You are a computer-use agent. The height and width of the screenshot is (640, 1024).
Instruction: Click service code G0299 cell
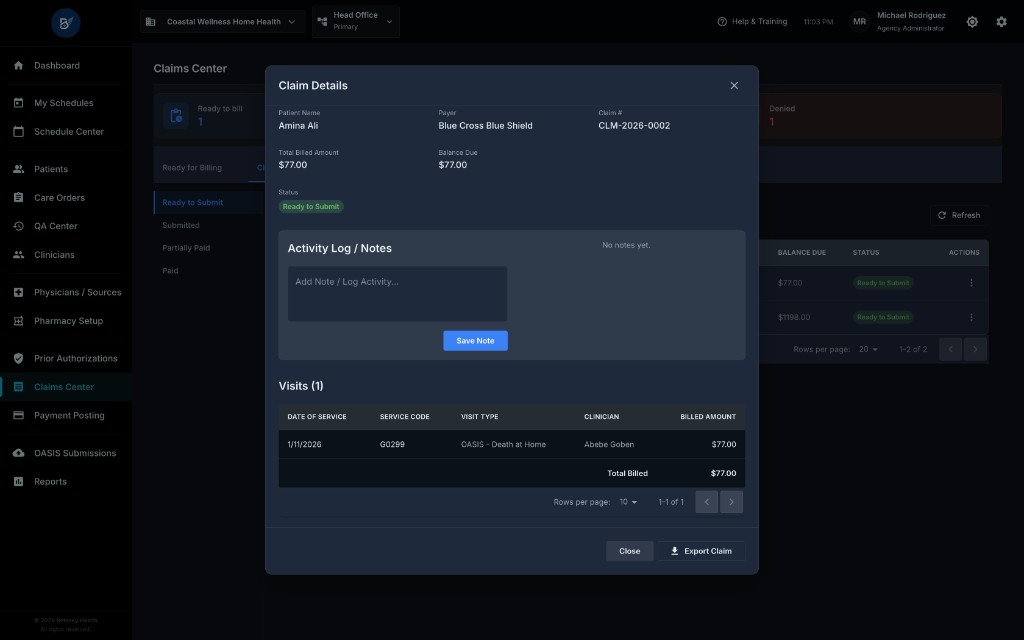point(392,445)
